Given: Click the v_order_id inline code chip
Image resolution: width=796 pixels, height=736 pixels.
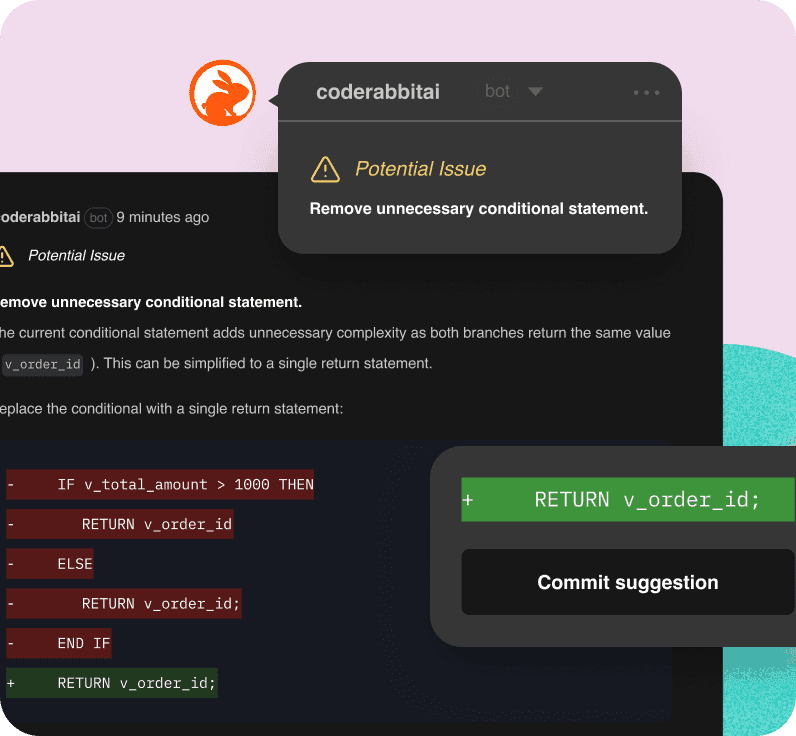Looking at the screenshot, I should (43, 364).
